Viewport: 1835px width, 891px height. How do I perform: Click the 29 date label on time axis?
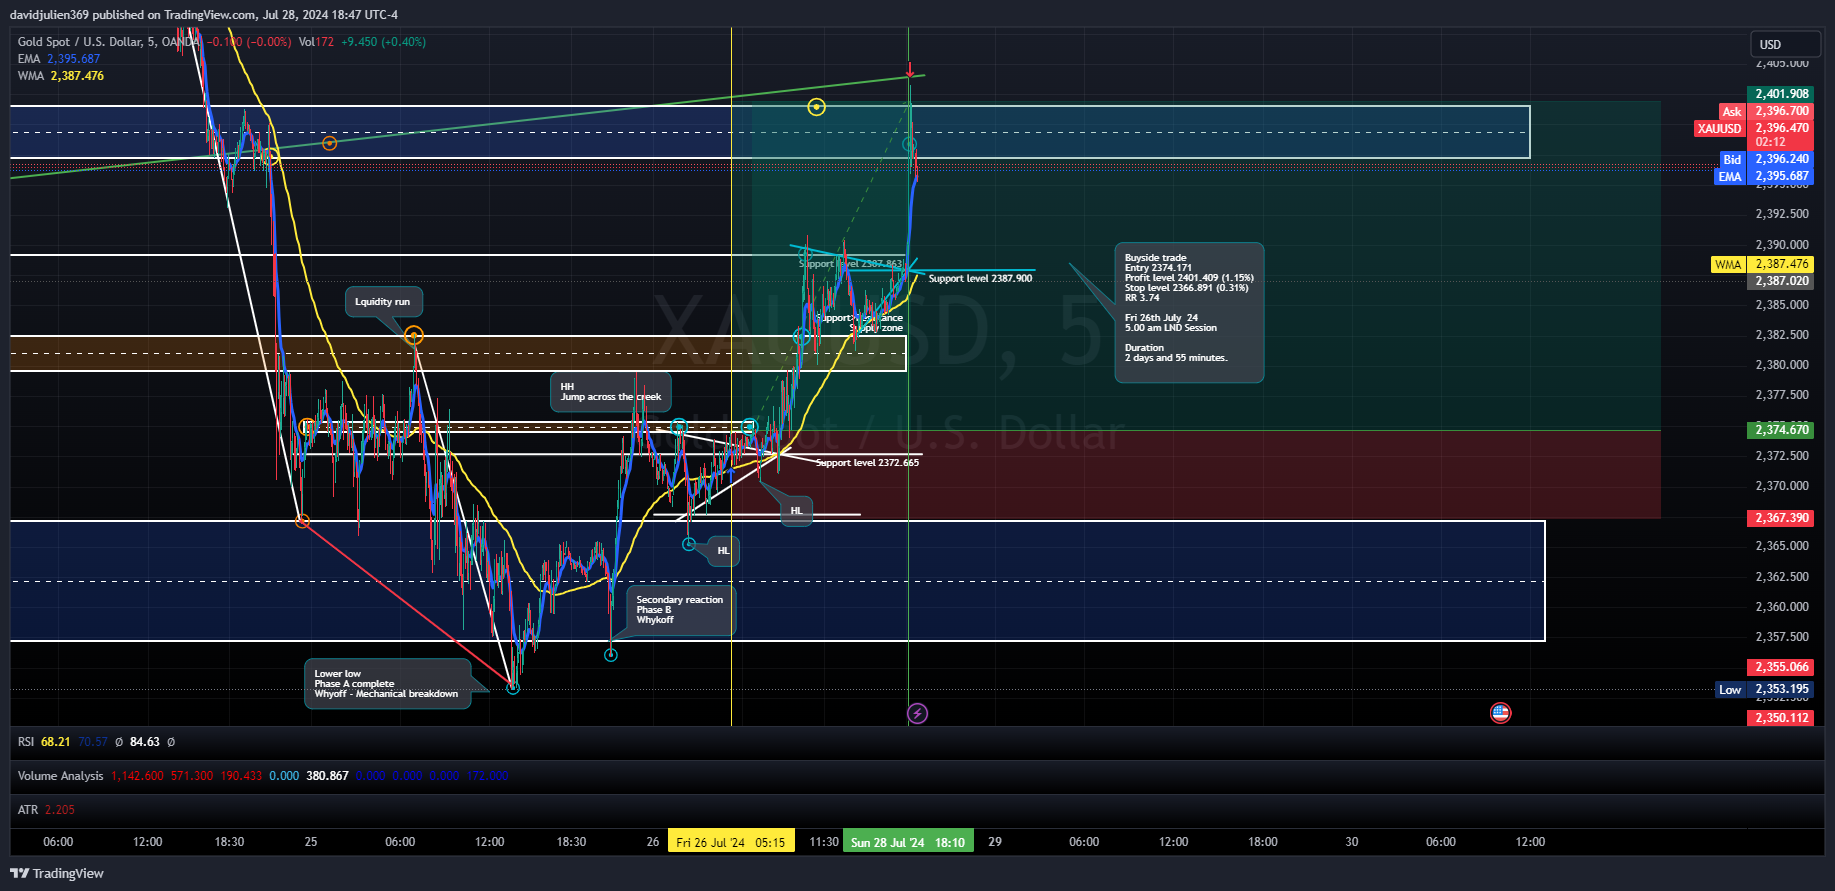(995, 842)
